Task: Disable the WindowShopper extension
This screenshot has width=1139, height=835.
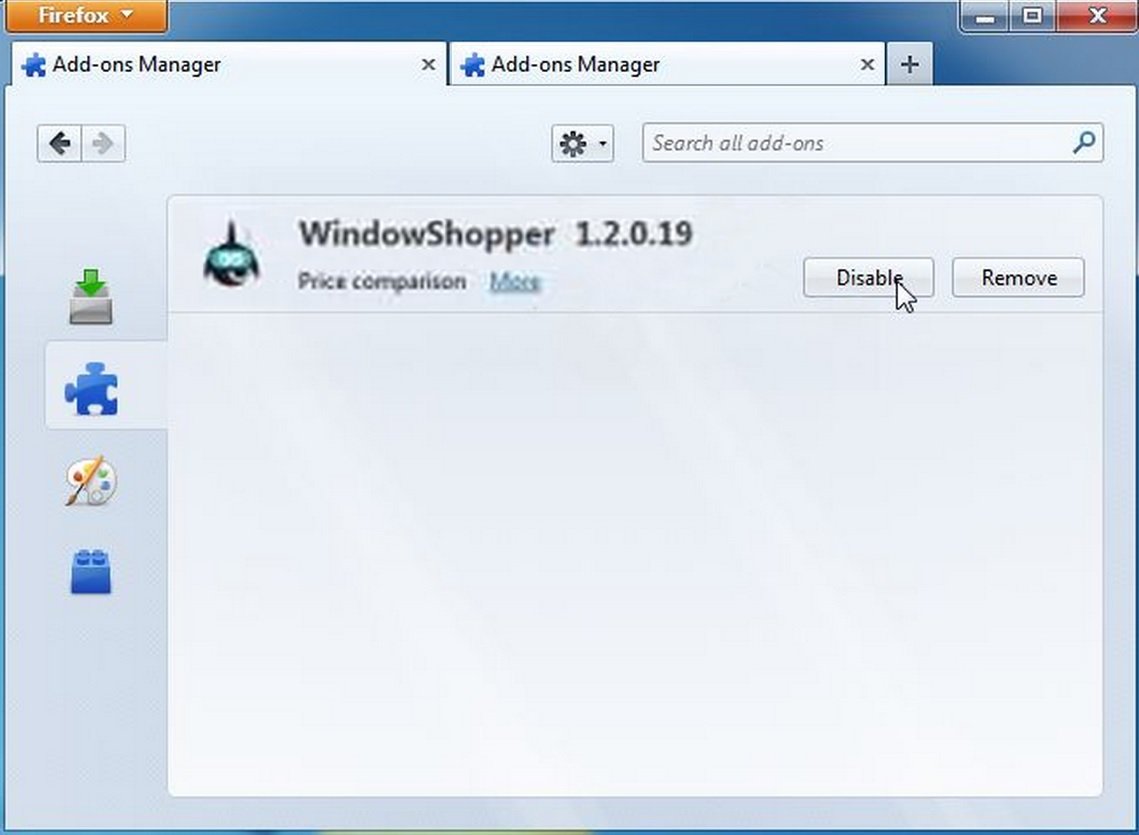Action: pos(868,277)
